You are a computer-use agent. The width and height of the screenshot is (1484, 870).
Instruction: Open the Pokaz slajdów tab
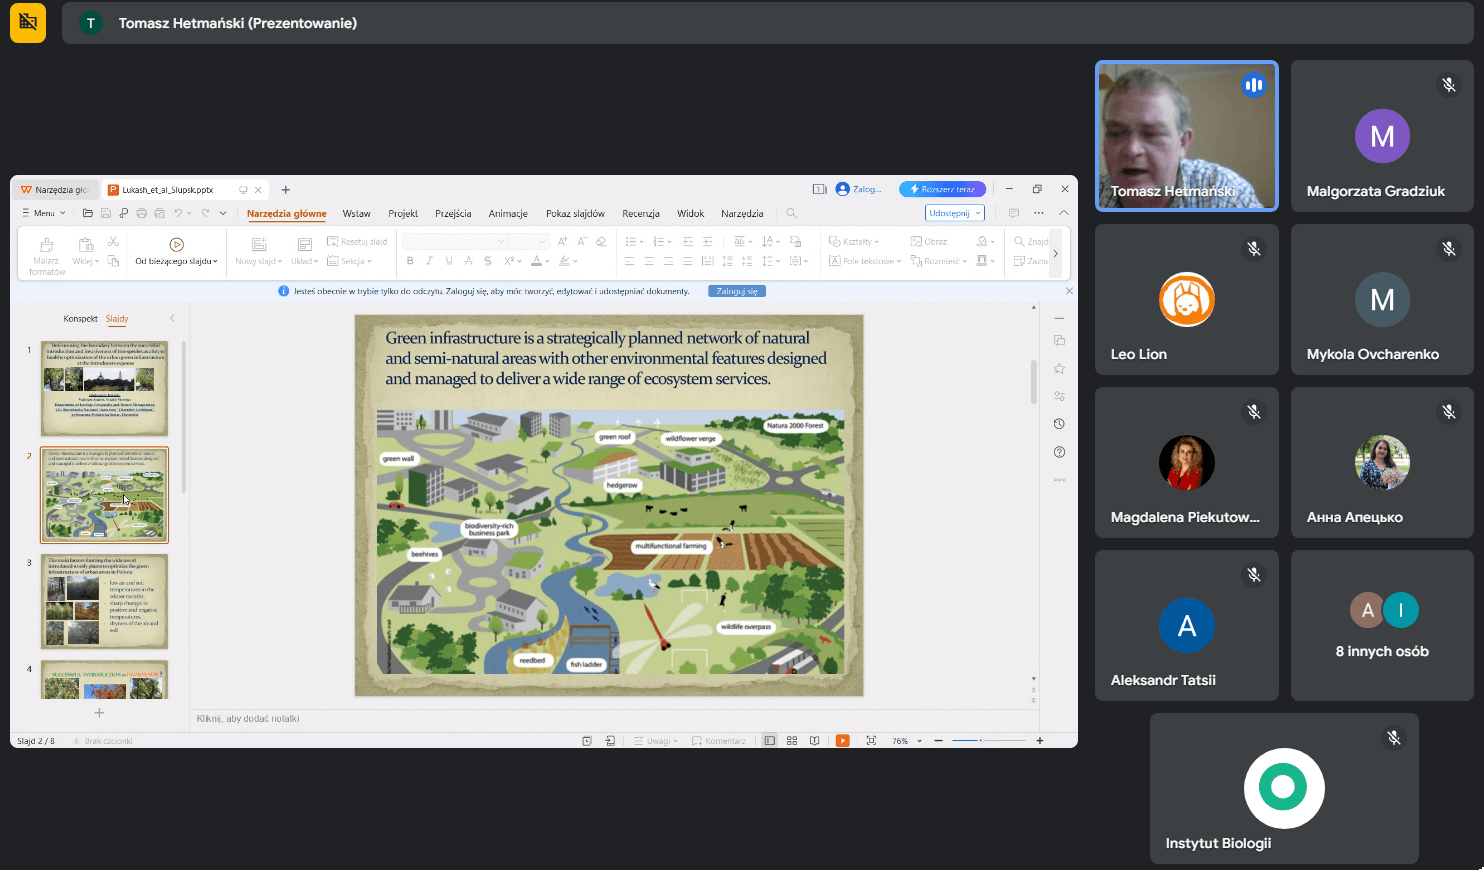coord(575,213)
